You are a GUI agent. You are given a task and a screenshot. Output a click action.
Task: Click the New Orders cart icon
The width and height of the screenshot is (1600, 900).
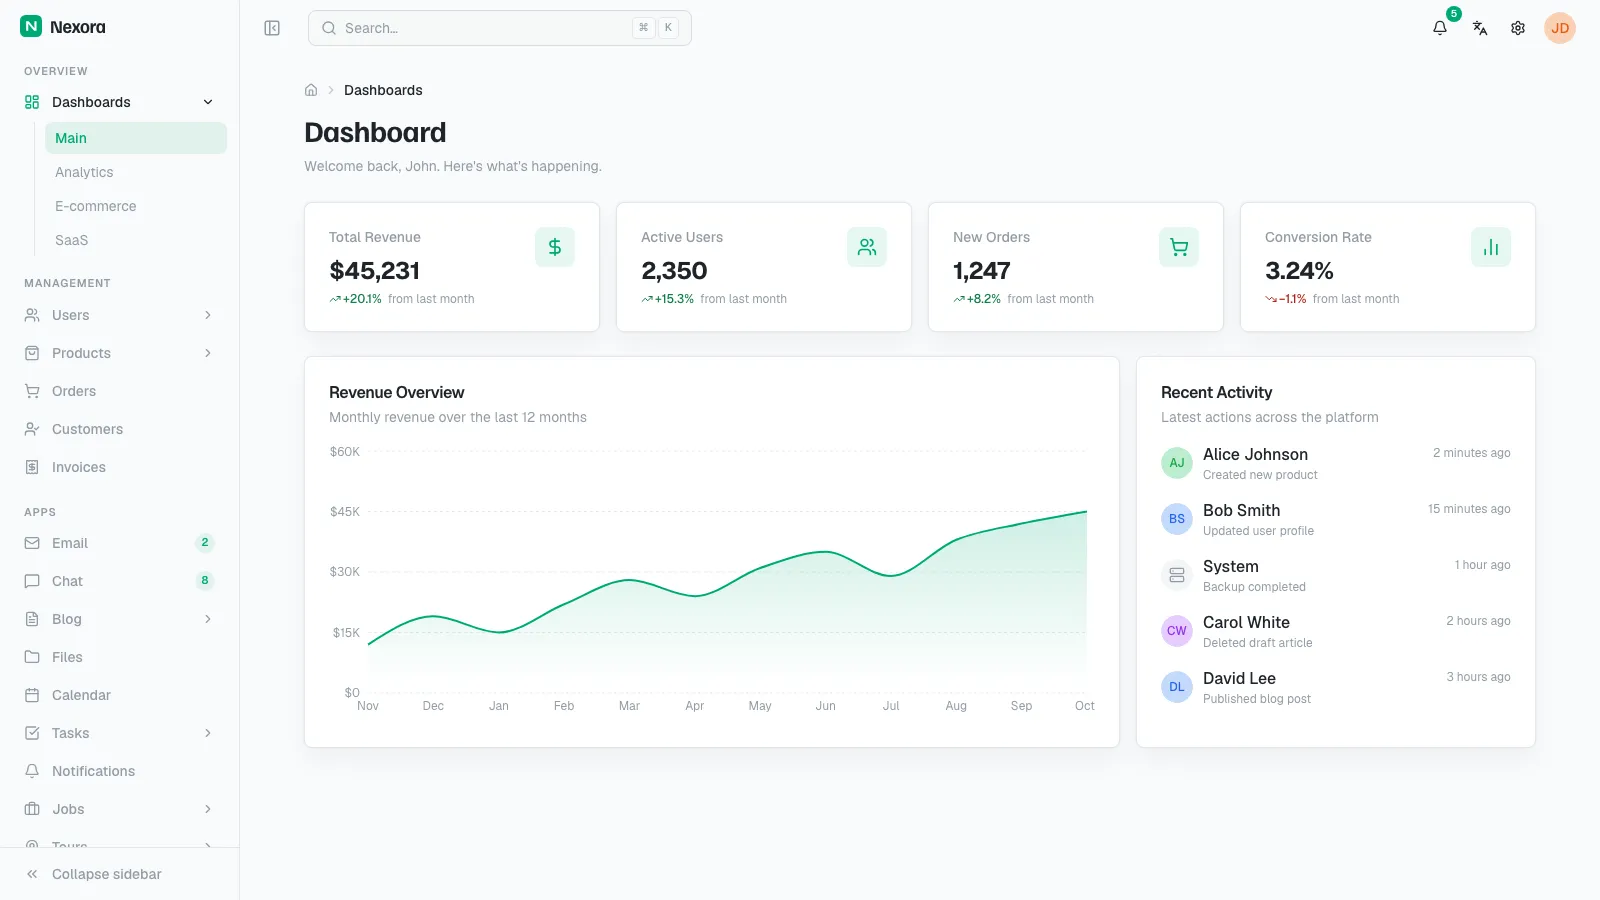pos(1179,247)
